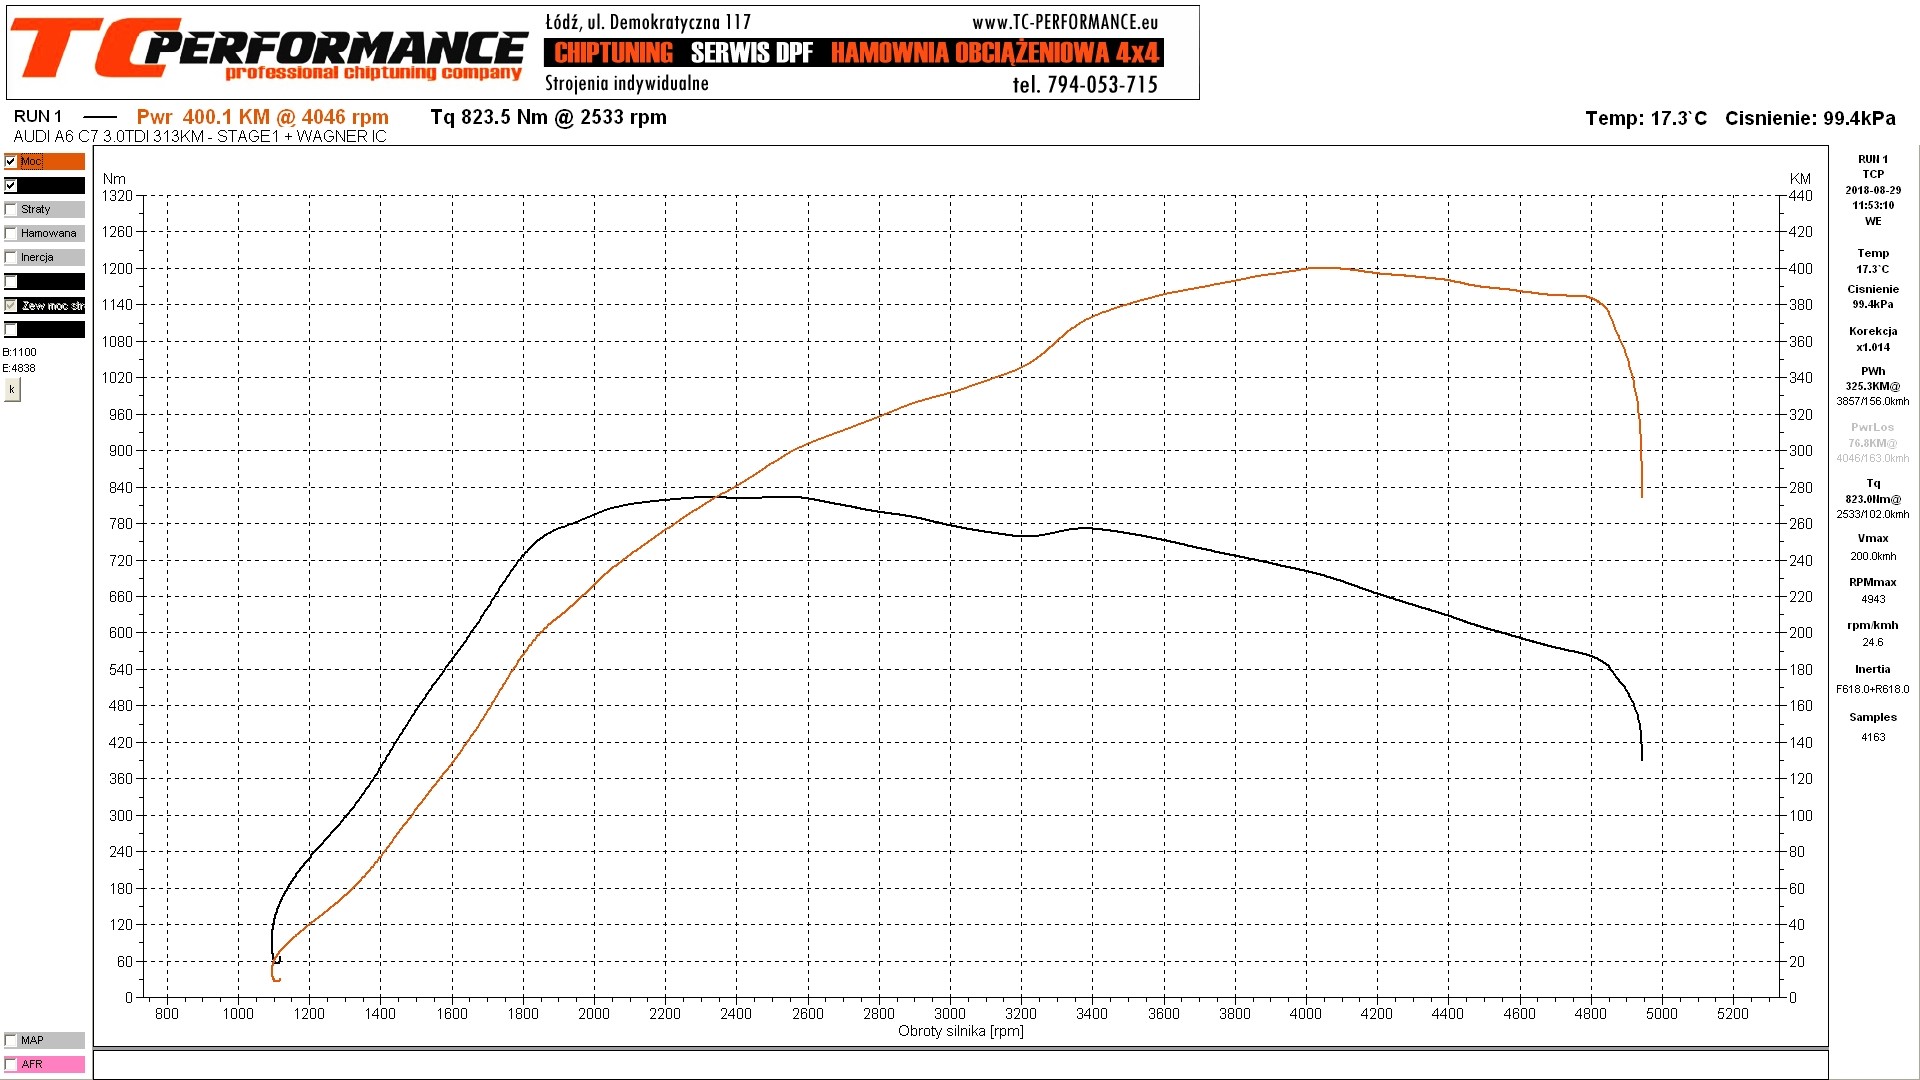1920x1080 pixels.
Task: Click the Cisnienie: 99.4kPa header text
Action: (1810, 118)
